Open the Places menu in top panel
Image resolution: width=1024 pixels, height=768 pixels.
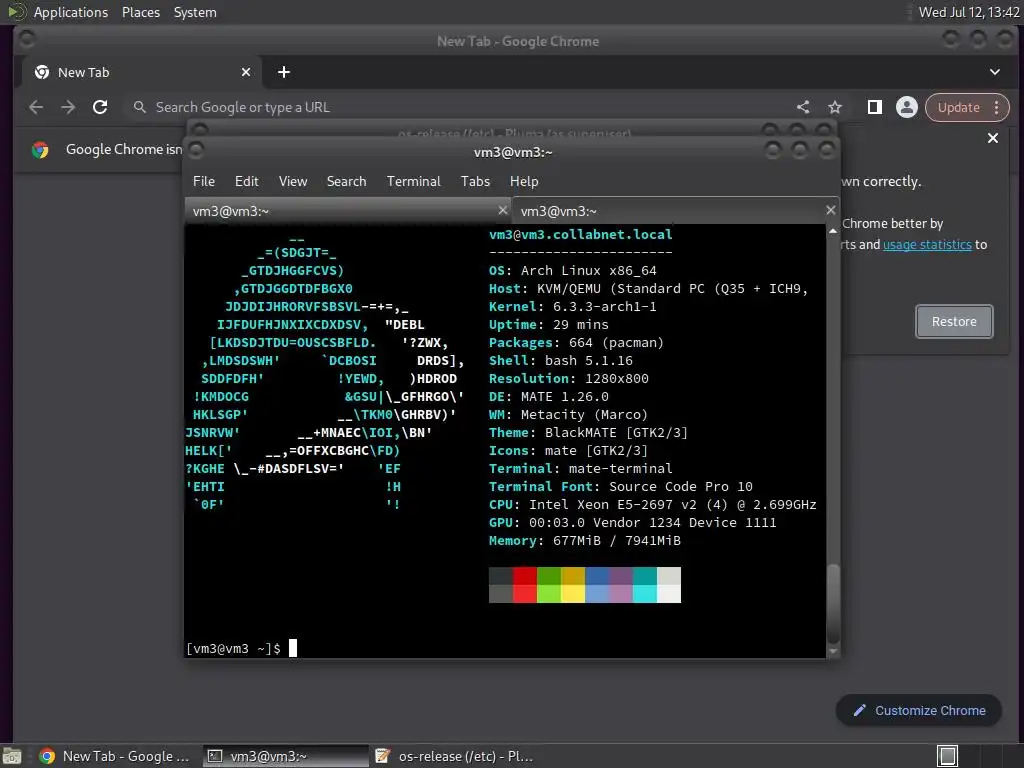[x=141, y=12]
